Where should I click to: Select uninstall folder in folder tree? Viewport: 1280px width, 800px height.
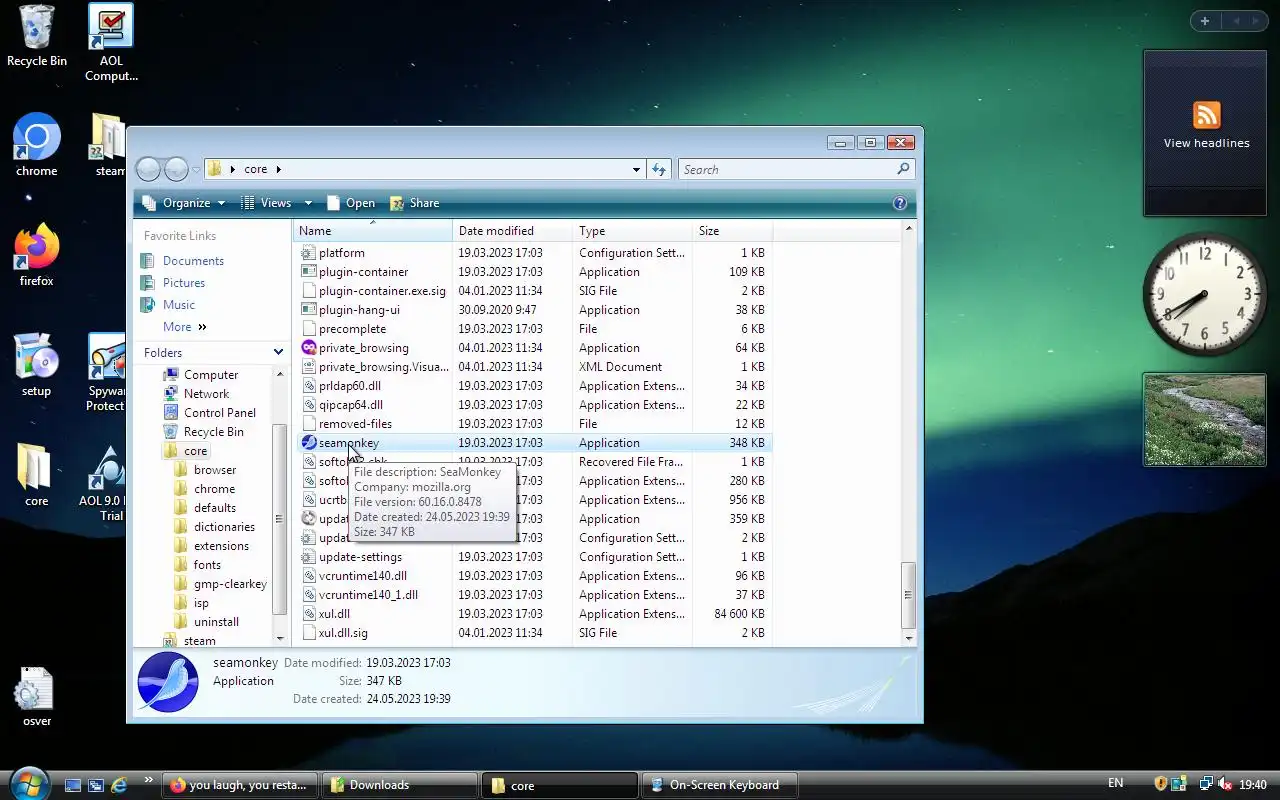[216, 622]
